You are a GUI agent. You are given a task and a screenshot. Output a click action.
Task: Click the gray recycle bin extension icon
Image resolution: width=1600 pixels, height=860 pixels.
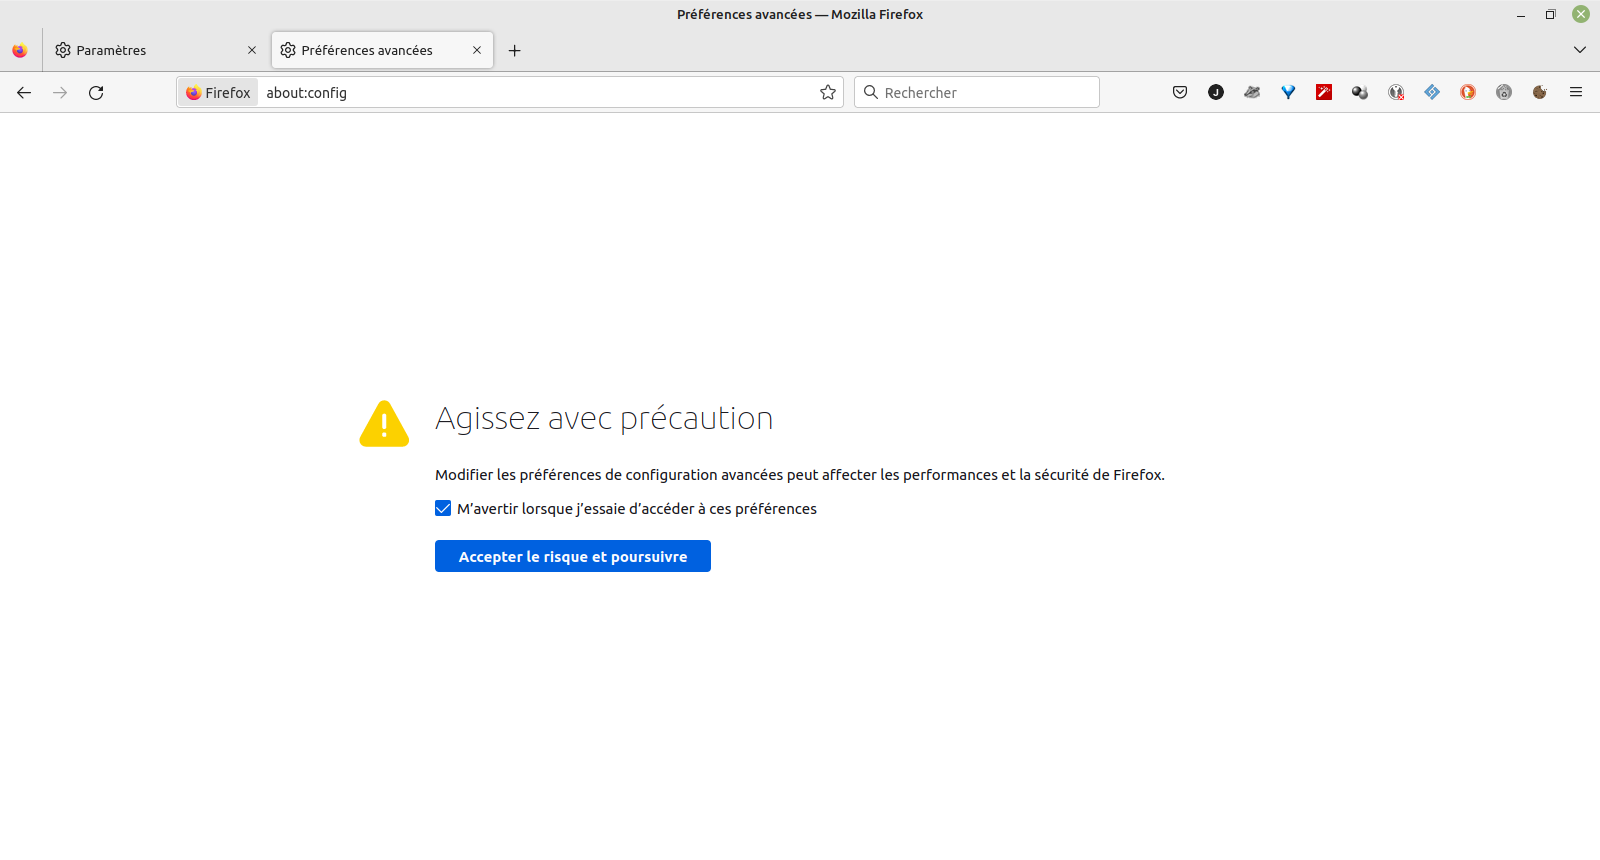click(1504, 92)
